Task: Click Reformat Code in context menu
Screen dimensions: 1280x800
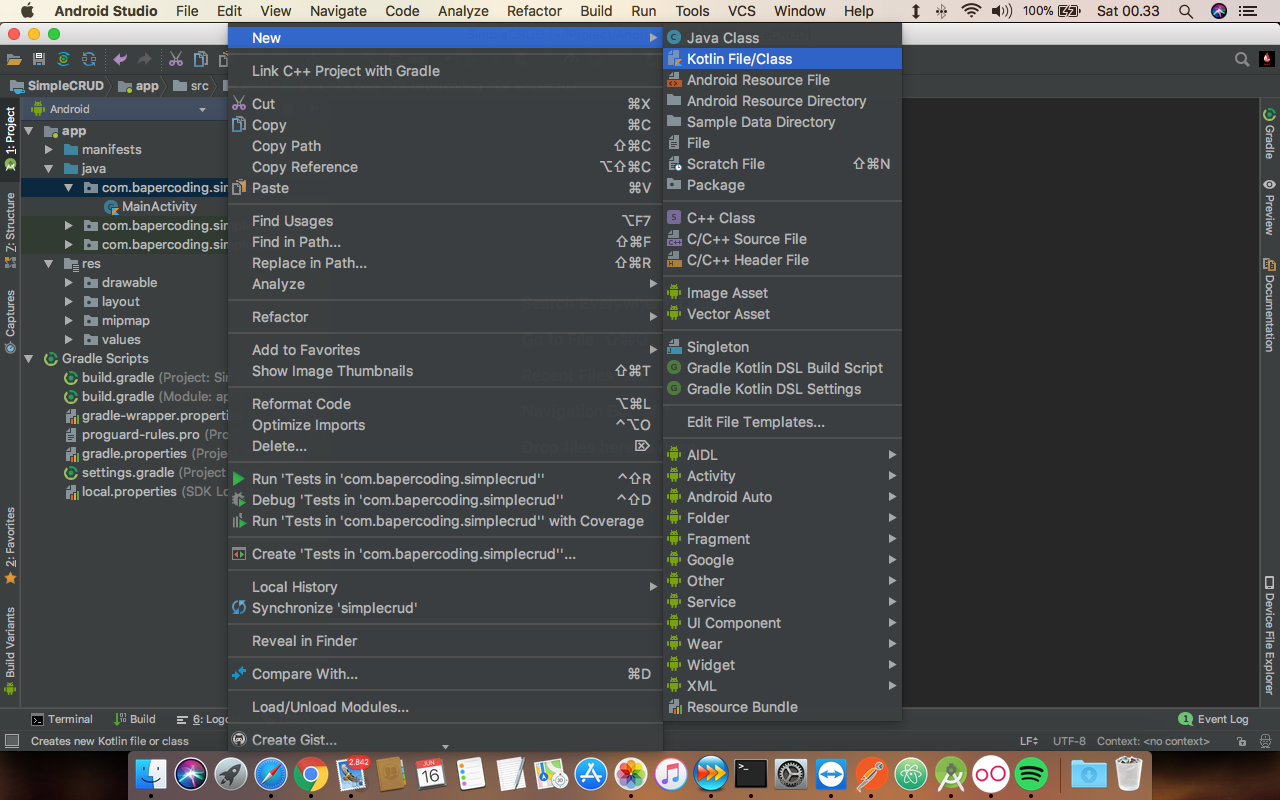Action: click(445, 404)
